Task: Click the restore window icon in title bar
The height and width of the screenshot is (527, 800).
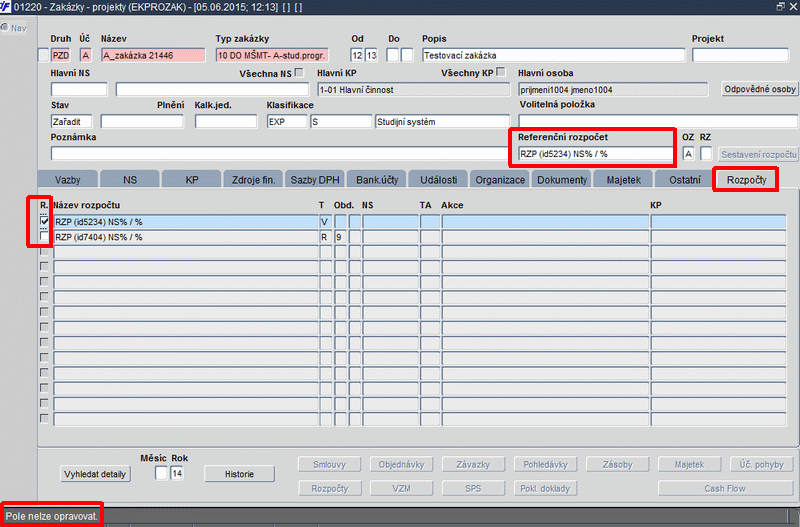Action: 781,6
